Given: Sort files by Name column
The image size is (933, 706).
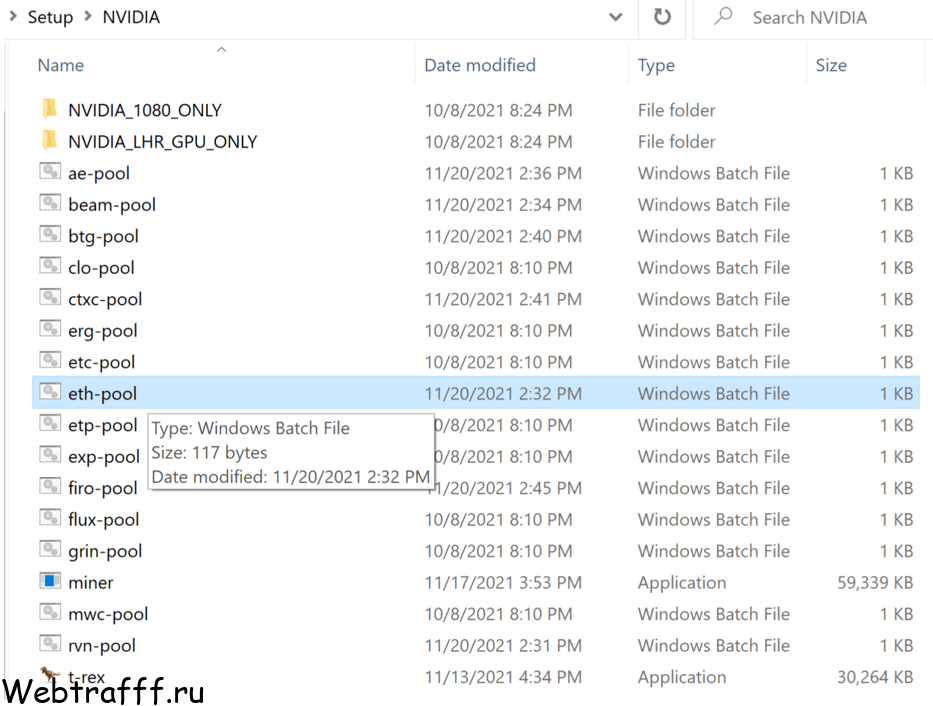Looking at the screenshot, I should pos(61,65).
